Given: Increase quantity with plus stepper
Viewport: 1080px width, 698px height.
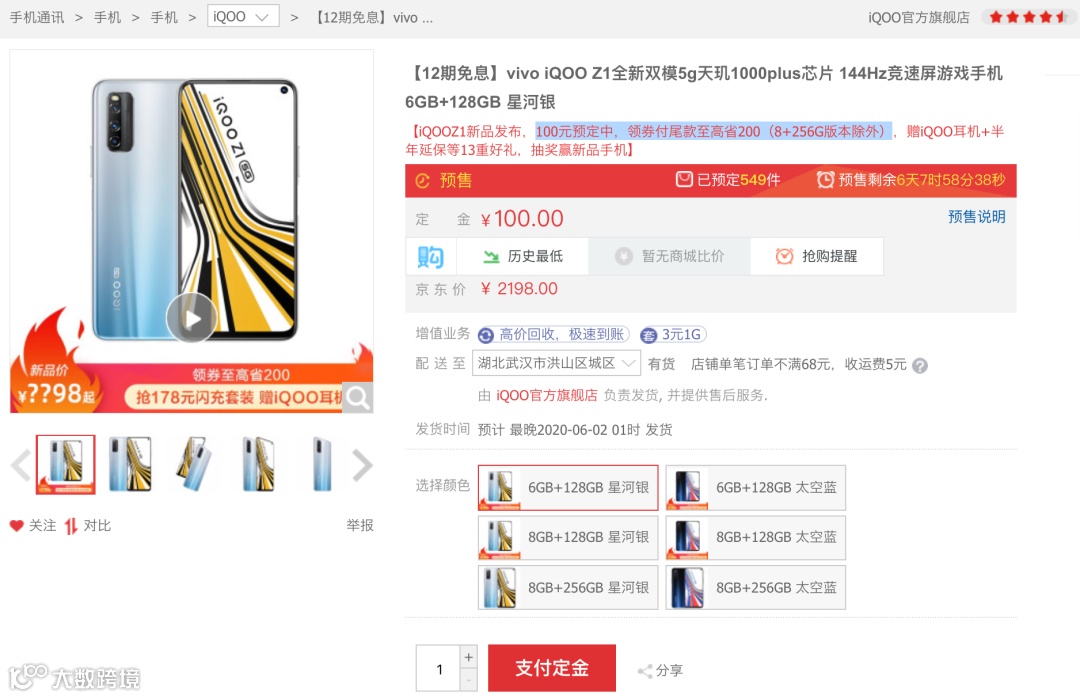Looking at the screenshot, I should click(x=468, y=657).
